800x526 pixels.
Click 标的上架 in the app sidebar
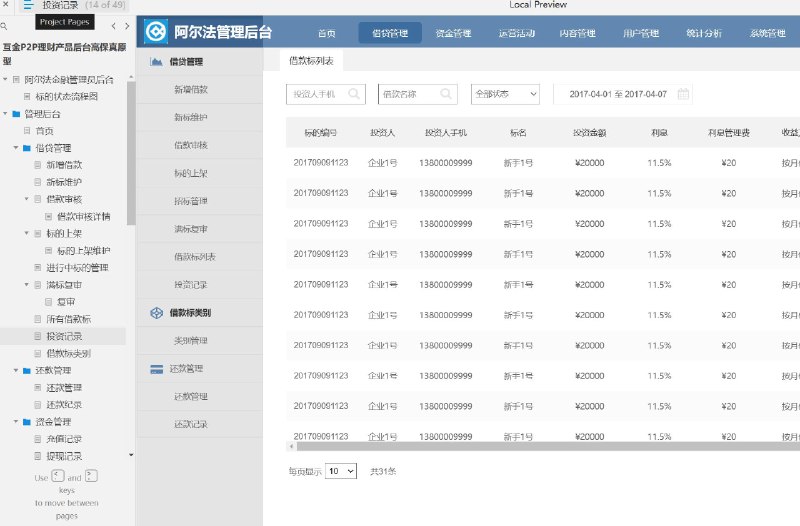(x=191, y=173)
